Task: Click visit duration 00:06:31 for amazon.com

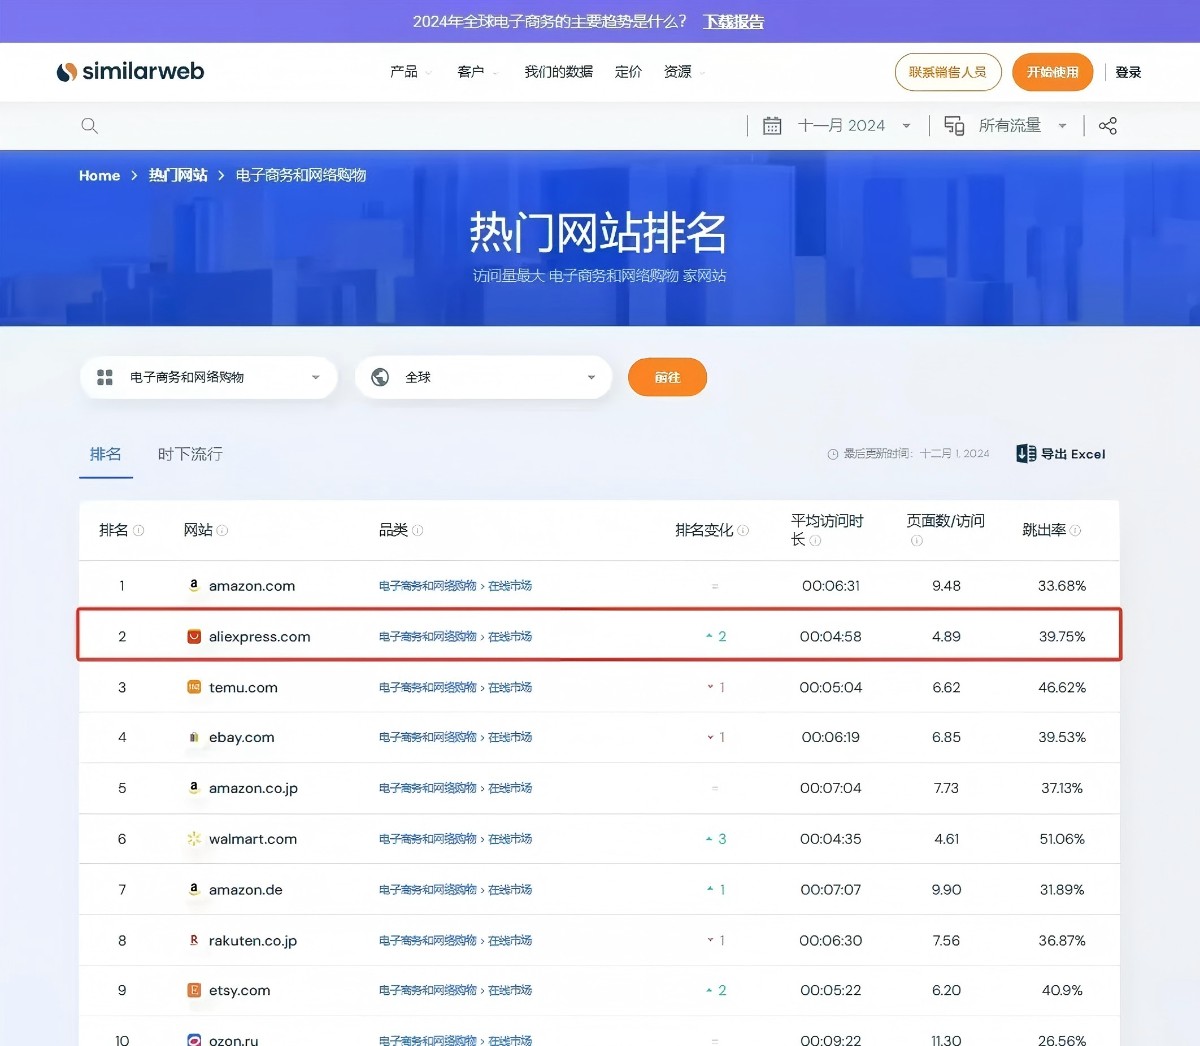Action: coord(831,586)
